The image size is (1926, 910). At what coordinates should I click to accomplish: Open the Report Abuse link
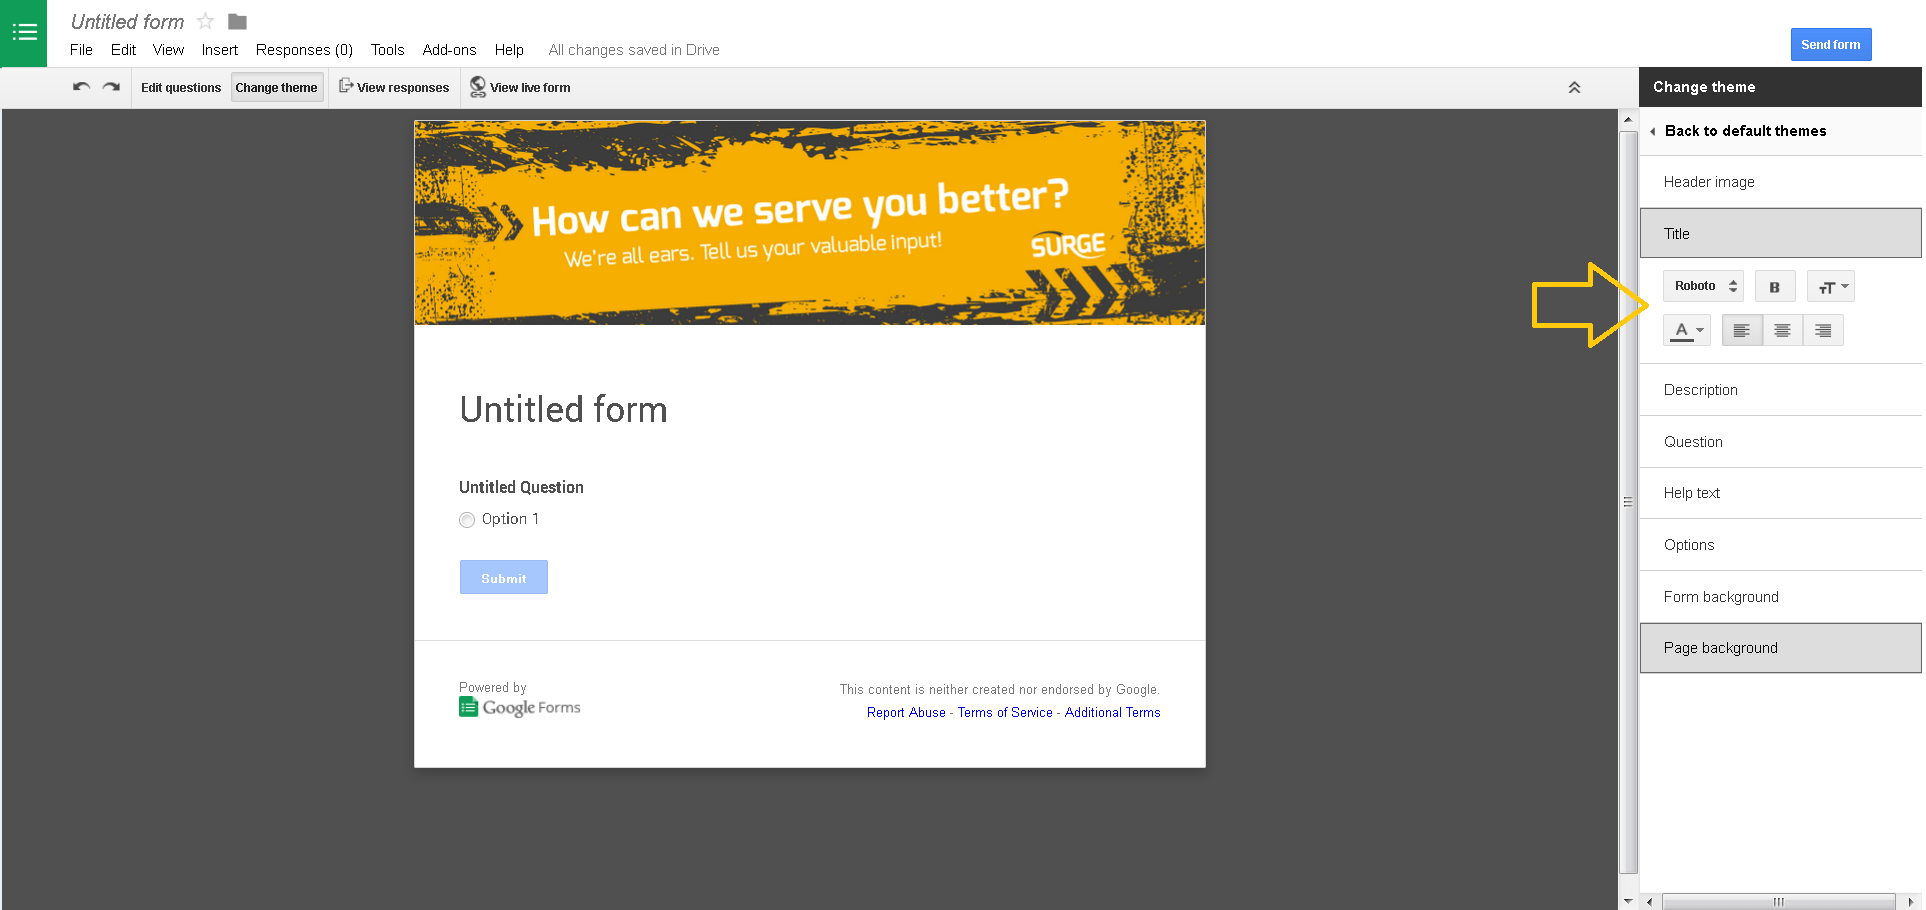click(906, 713)
